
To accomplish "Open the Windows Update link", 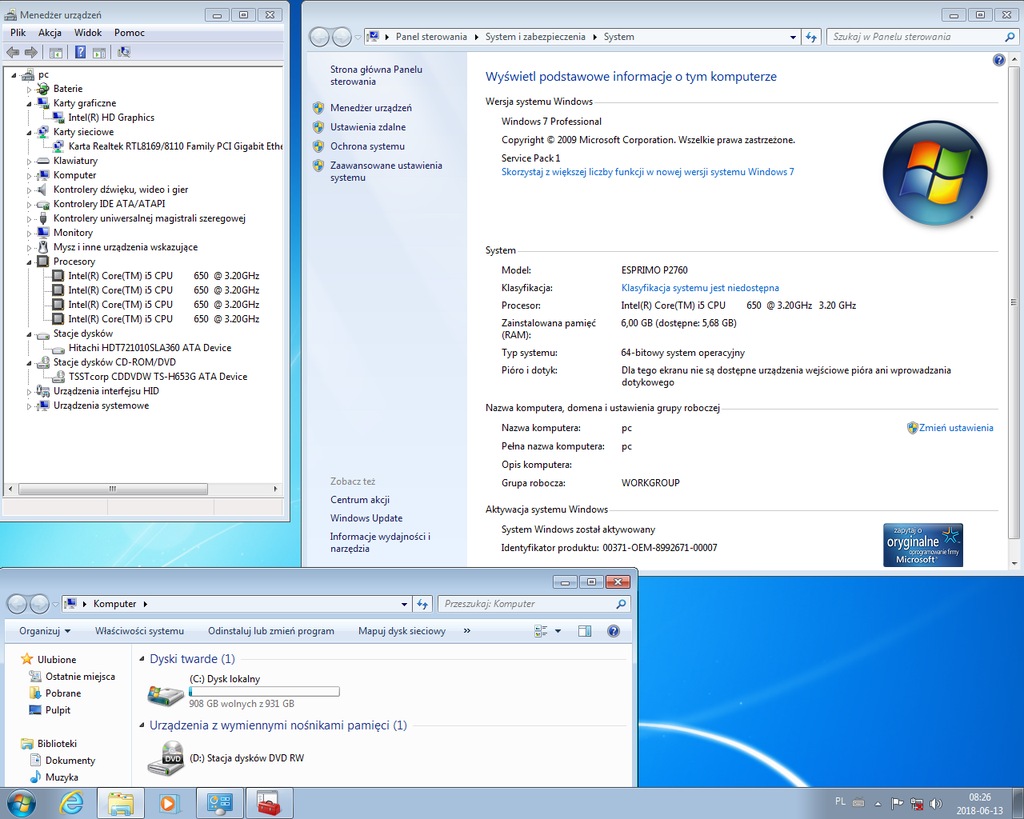I will click(x=366, y=518).
